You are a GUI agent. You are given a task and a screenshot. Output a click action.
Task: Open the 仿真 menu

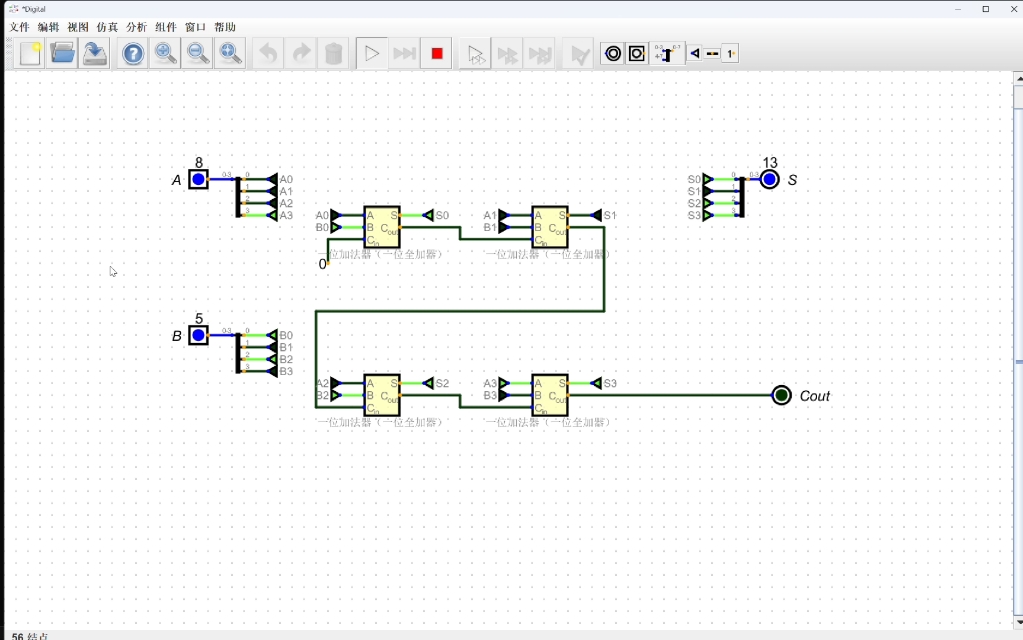[x=107, y=27]
